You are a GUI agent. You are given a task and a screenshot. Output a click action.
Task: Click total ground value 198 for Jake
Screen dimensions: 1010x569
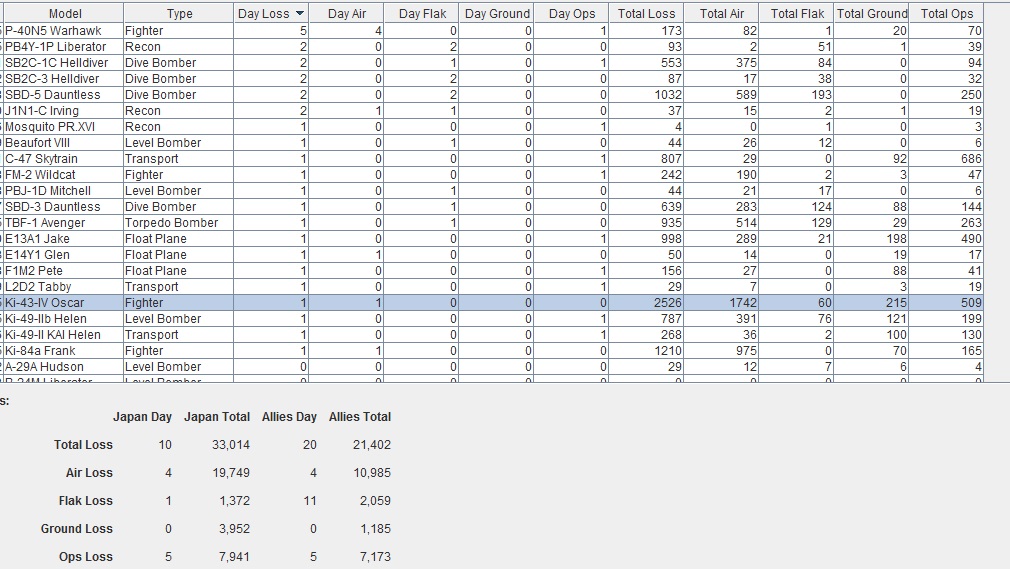872,238
